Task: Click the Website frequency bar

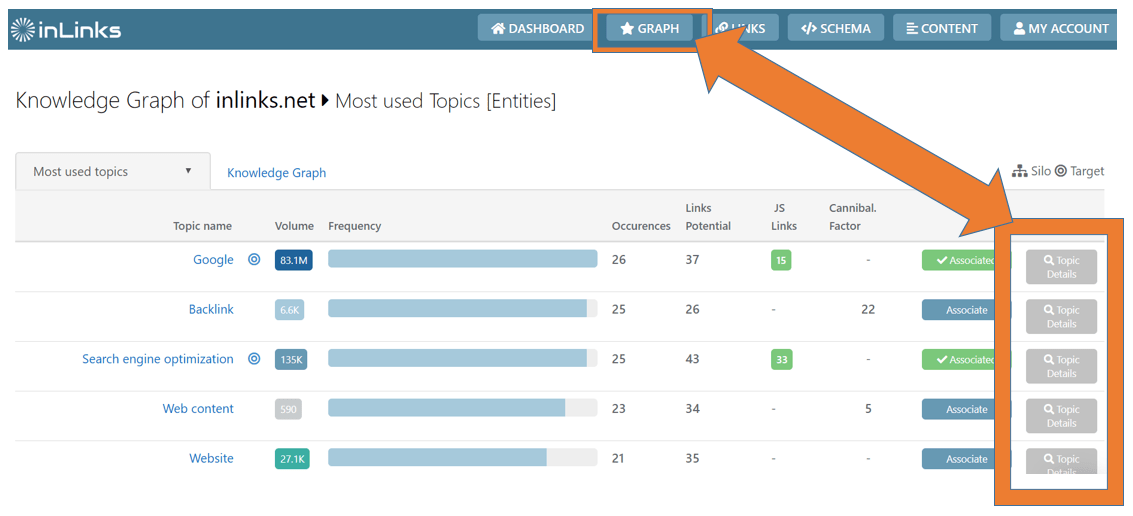Action: coord(462,457)
